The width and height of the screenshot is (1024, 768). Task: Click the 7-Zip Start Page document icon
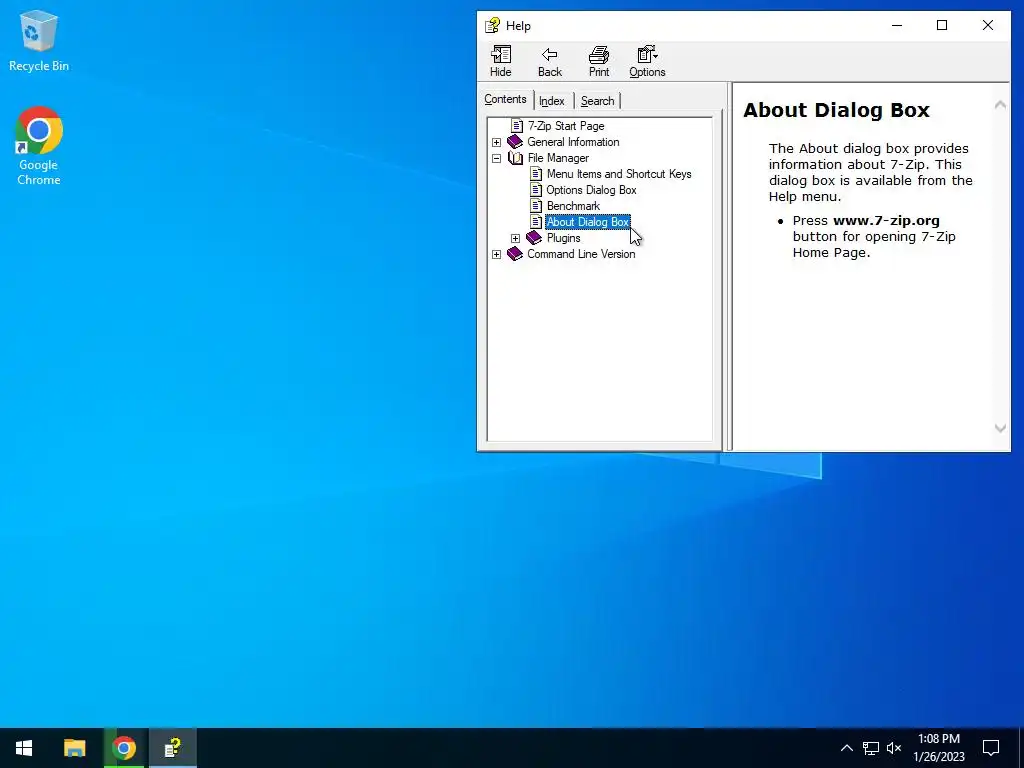tap(517, 126)
